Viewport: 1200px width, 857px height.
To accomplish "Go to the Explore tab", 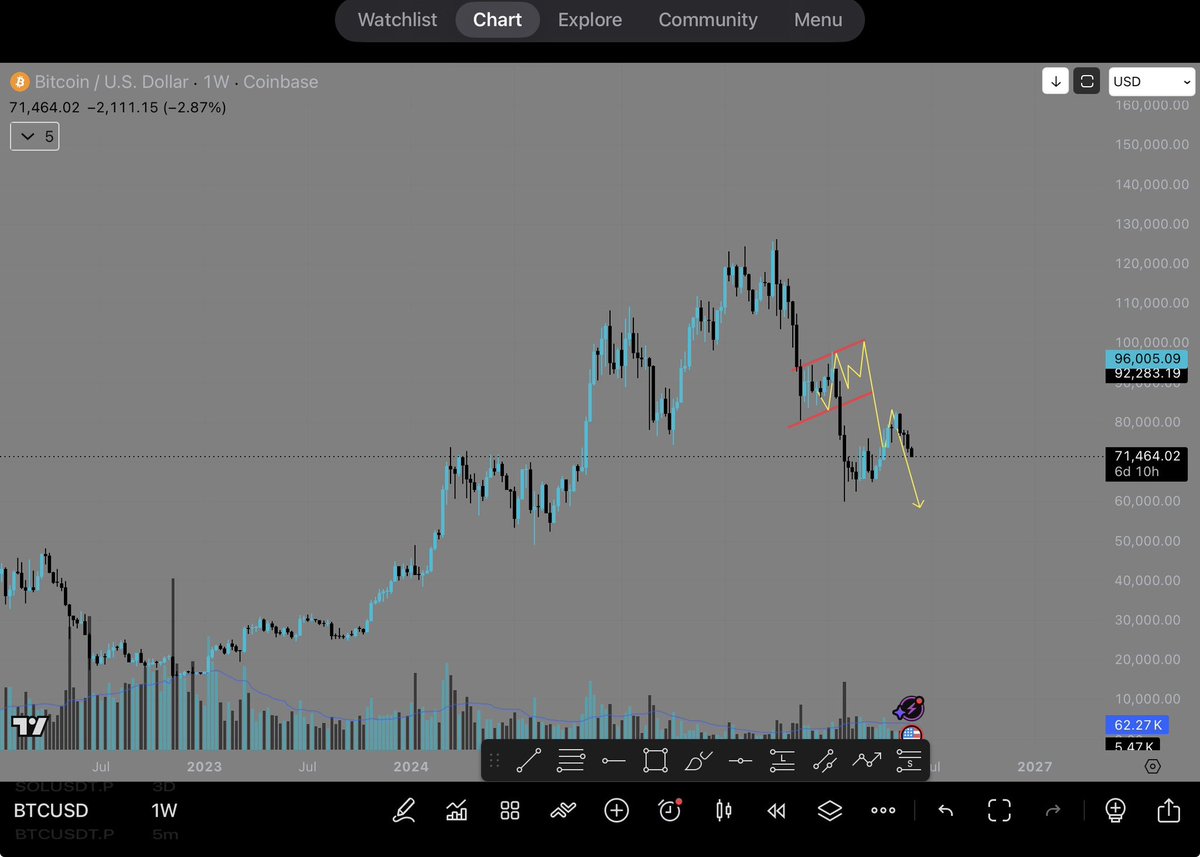I will [590, 20].
